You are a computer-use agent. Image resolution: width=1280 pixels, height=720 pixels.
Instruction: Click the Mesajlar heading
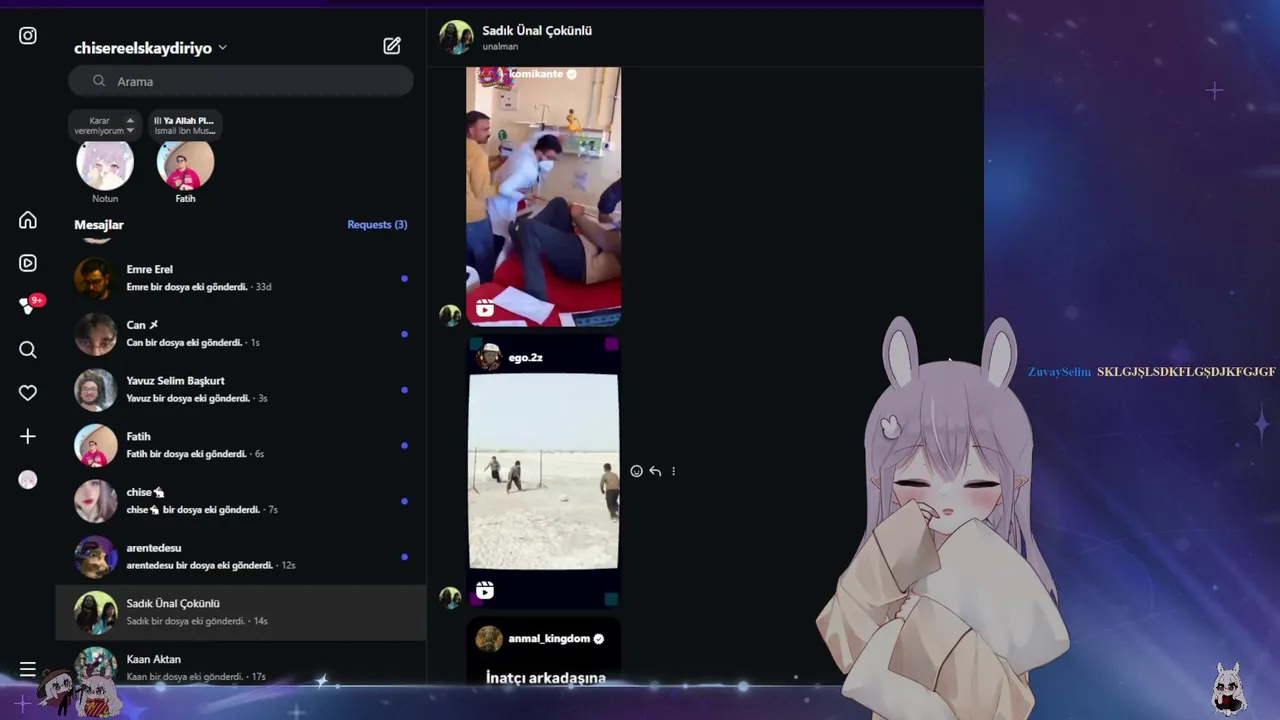99,225
